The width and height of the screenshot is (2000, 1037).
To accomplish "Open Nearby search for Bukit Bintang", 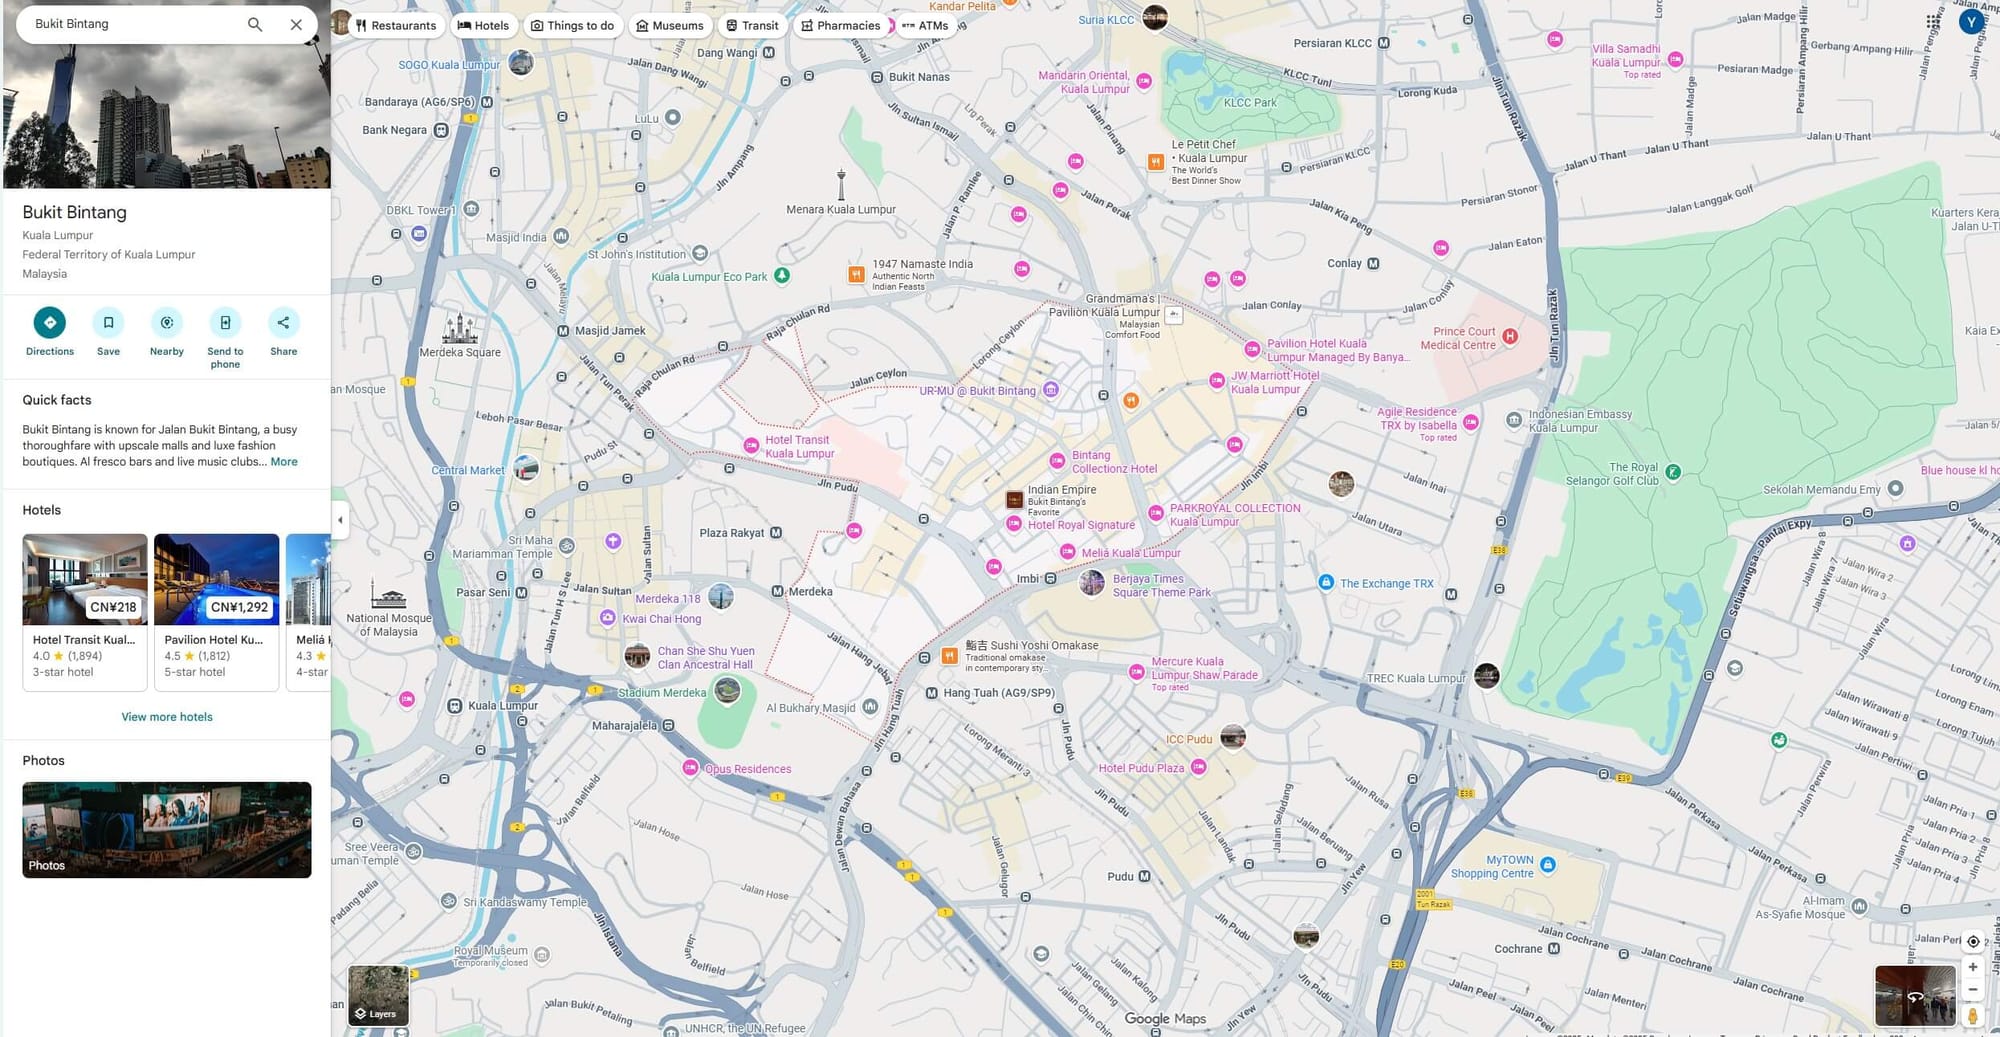I will tap(166, 323).
